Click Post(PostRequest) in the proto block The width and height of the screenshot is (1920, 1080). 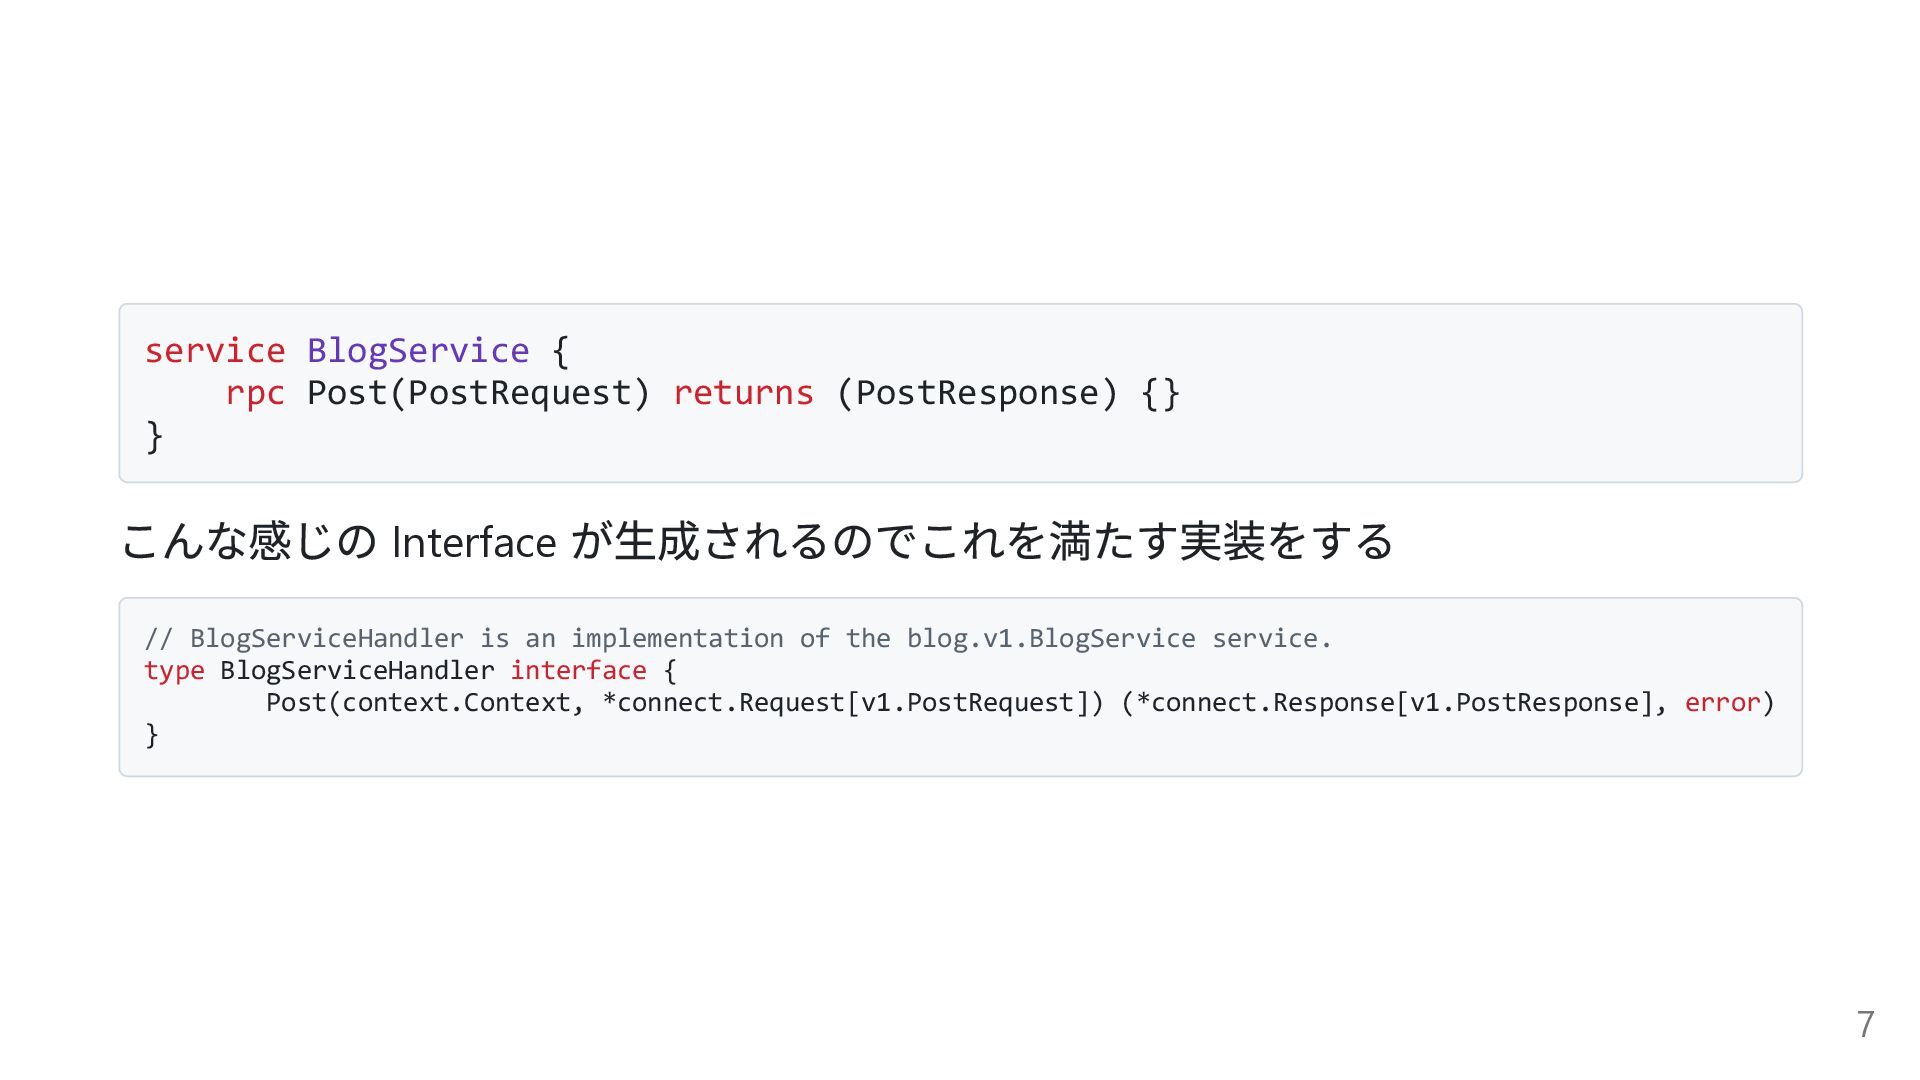tap(478, 393)
